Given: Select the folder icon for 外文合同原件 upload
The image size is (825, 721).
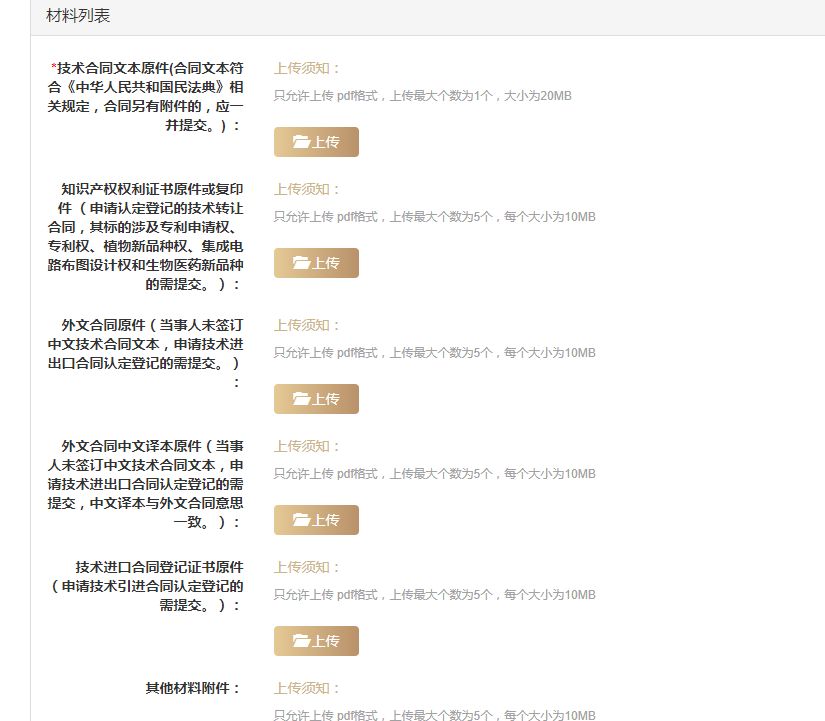Looking at the screenshot, I should coord(303,398).
